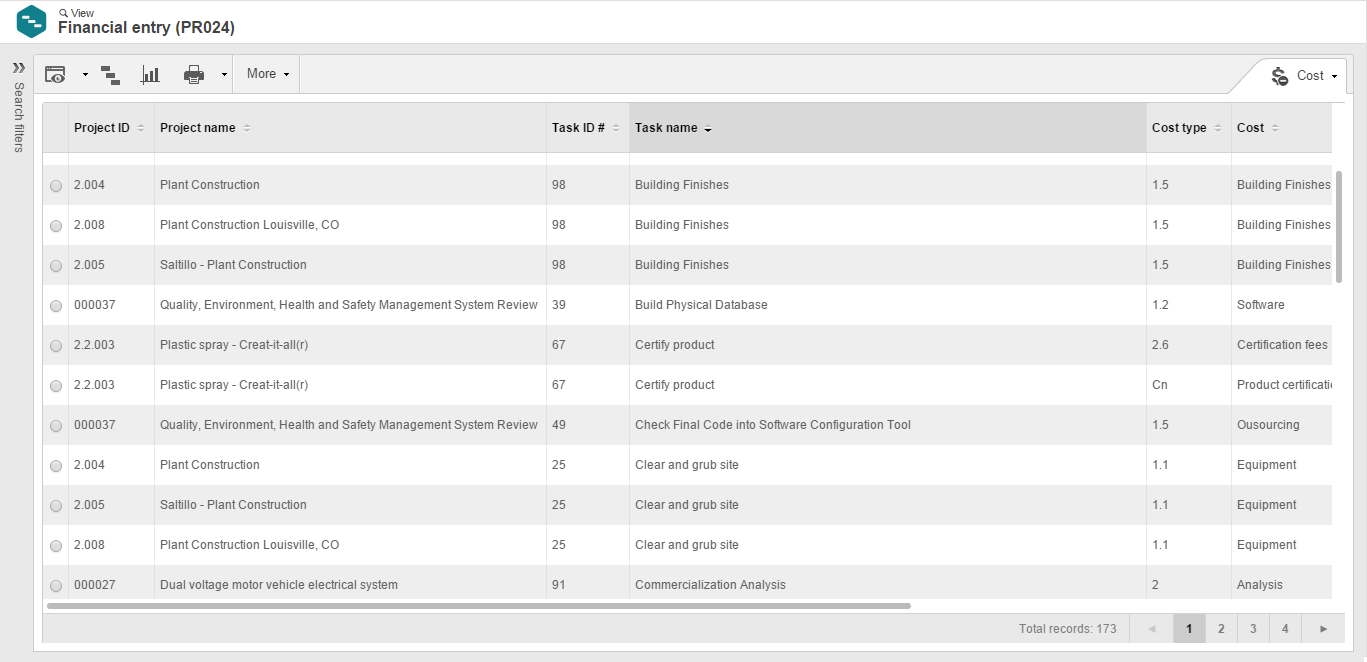Select radio for Certify product 2.6 row
Screen dimensions: 1367x662
tap(56, 346)
